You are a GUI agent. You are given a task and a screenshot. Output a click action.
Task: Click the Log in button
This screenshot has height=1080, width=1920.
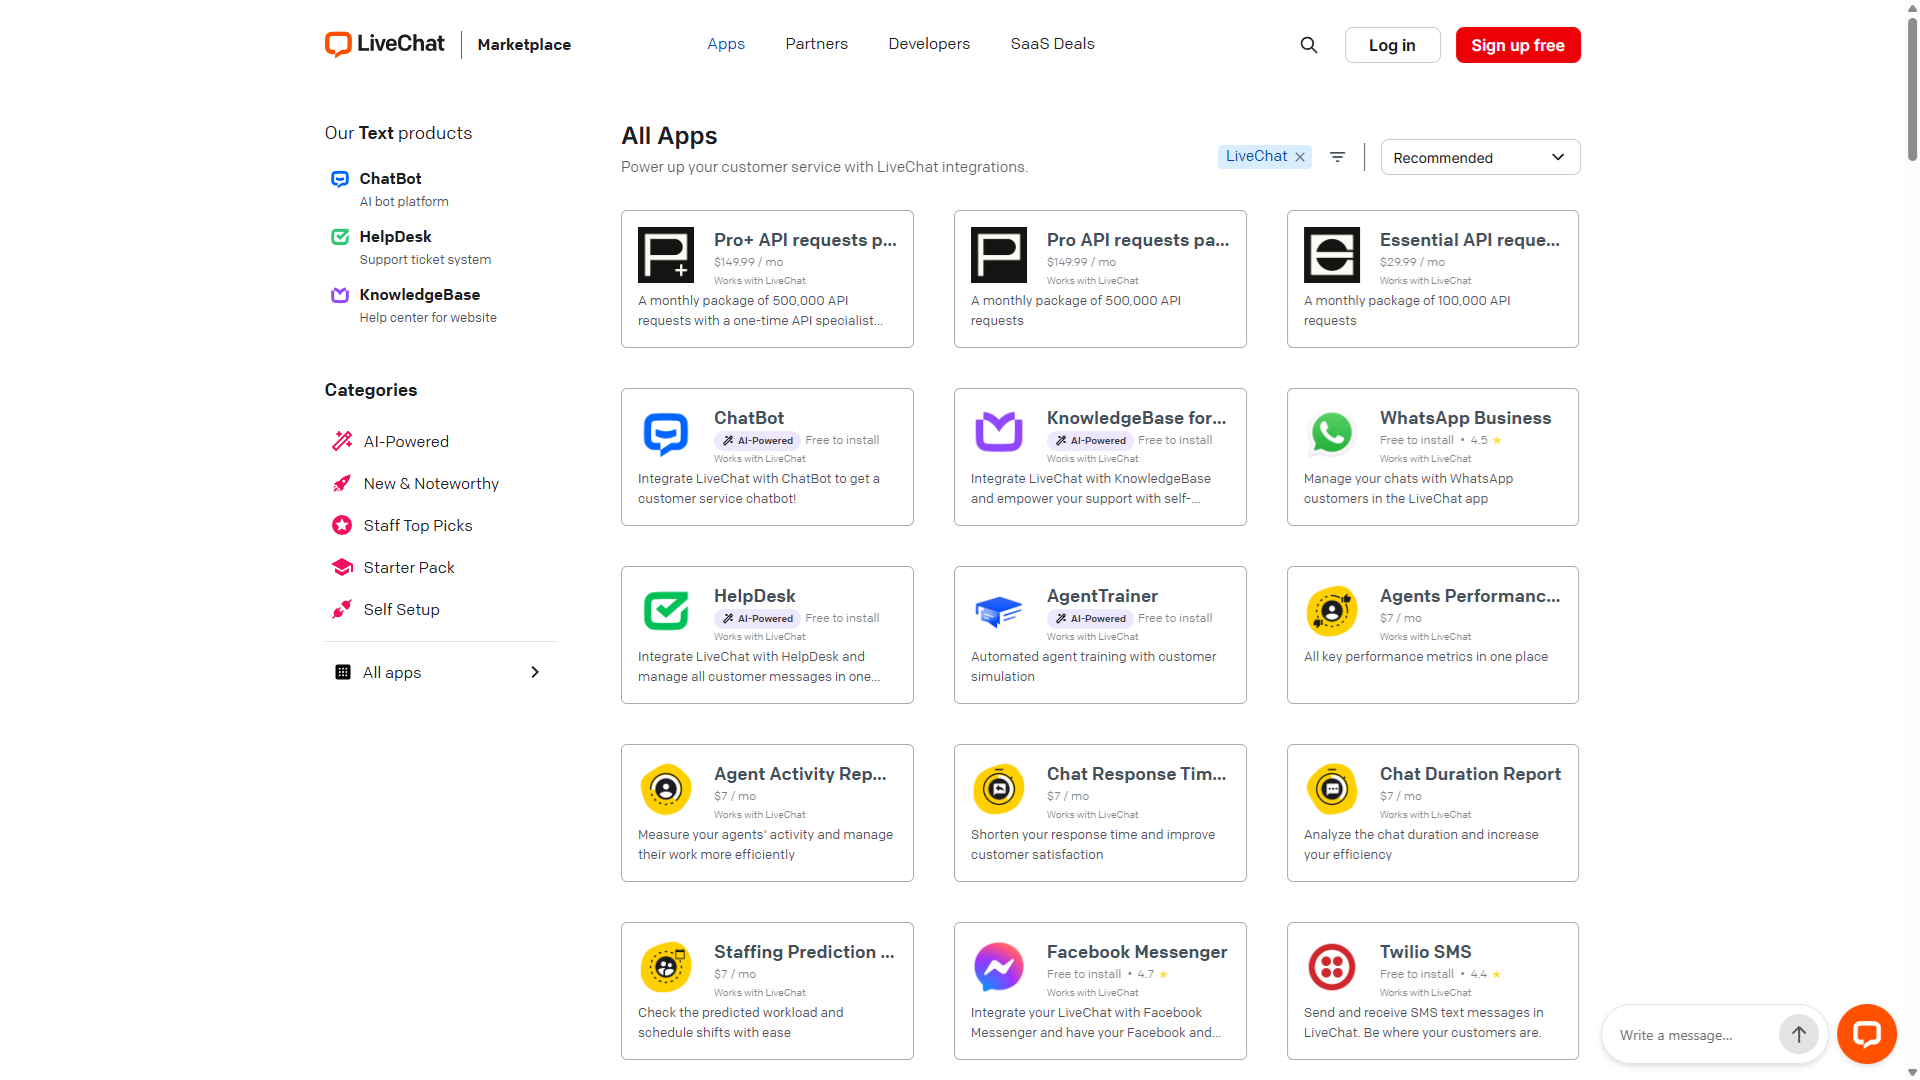(x=1392, y=45)
